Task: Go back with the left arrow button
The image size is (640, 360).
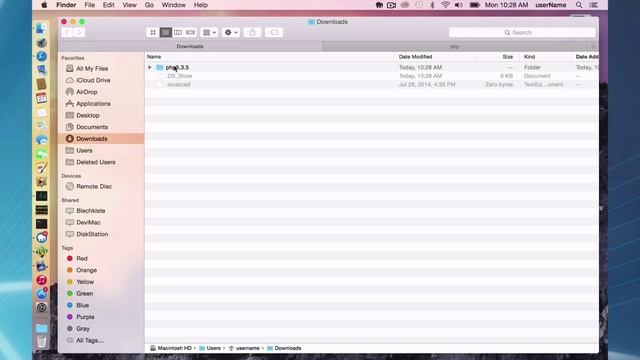Action: coord(67,32)
